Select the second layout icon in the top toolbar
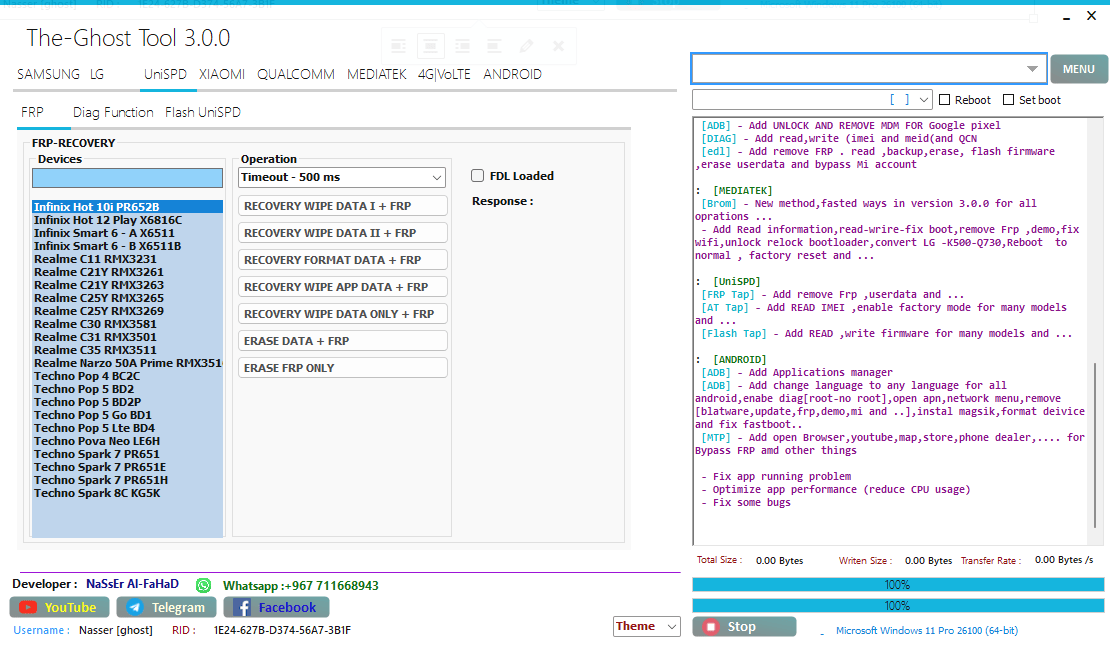1110x645 pixels. tap(430, 45)
